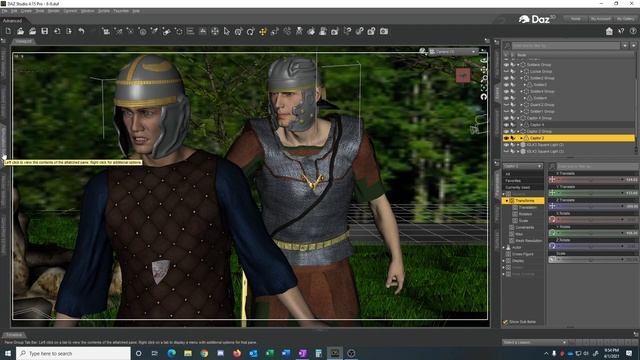This screenshot has width=640, height=360.
Task: Click the Scene pane search field
Action: (566, 46)
